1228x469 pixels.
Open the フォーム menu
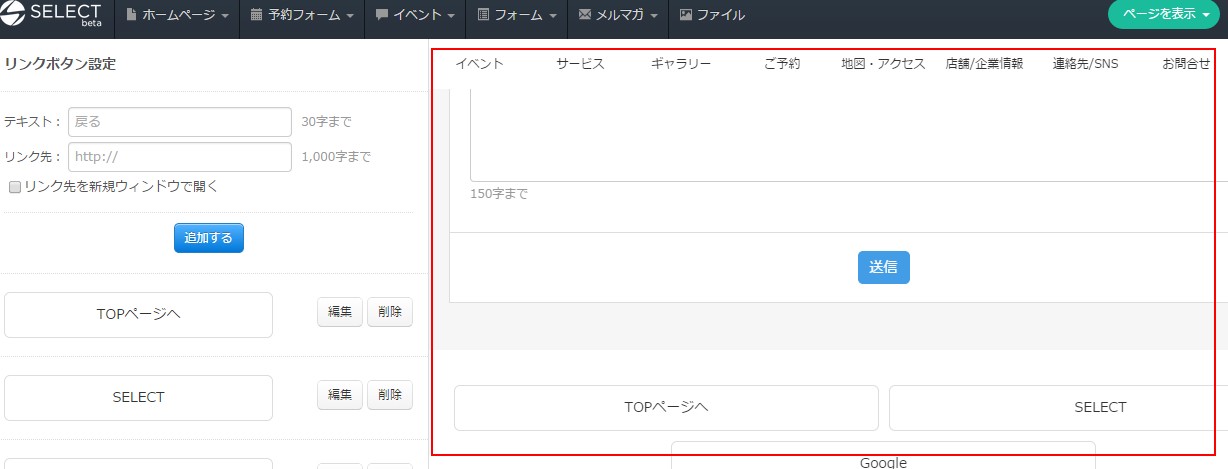[x=517, y=15]
